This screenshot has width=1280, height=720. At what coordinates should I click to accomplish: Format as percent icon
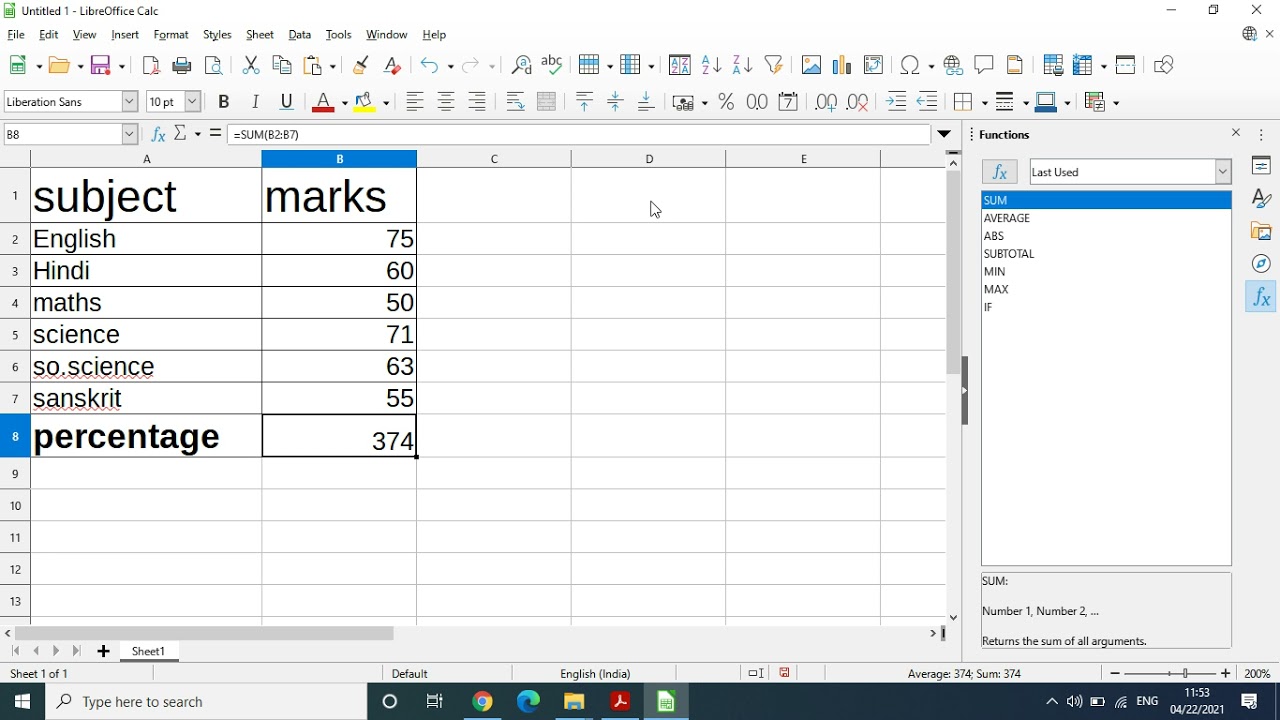726,102
